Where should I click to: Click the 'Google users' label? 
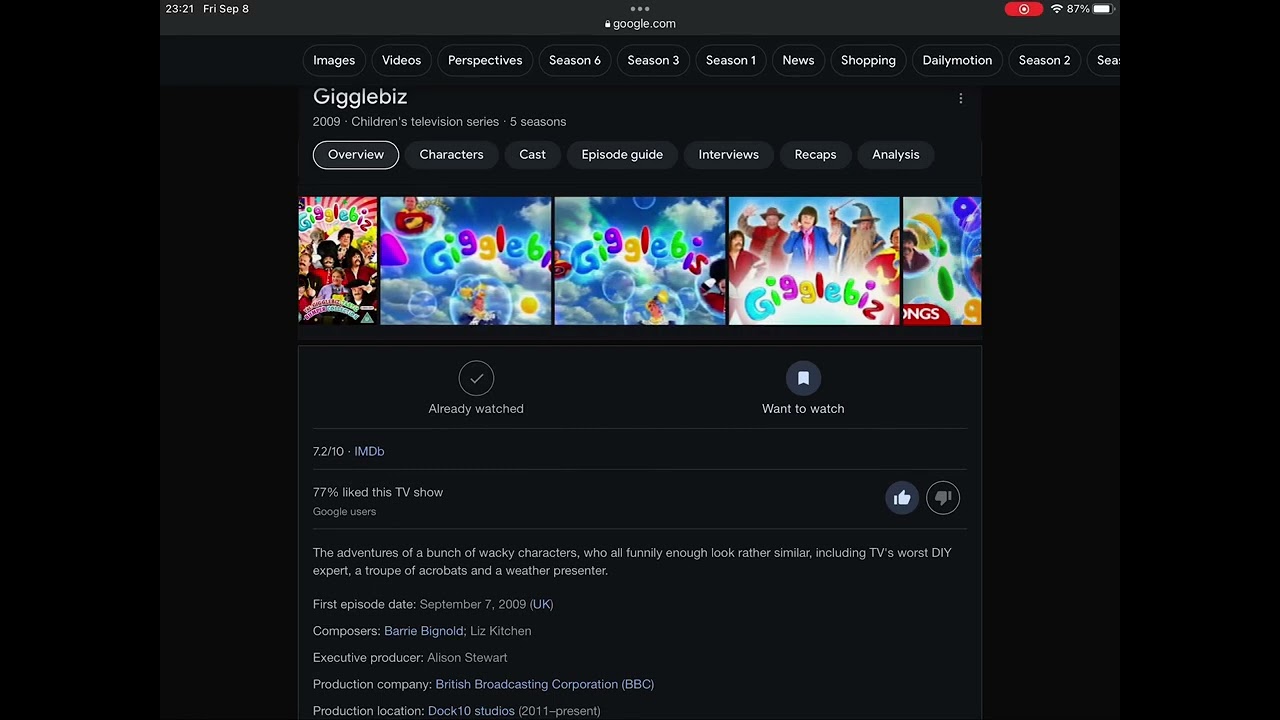[x=344, y=512]
